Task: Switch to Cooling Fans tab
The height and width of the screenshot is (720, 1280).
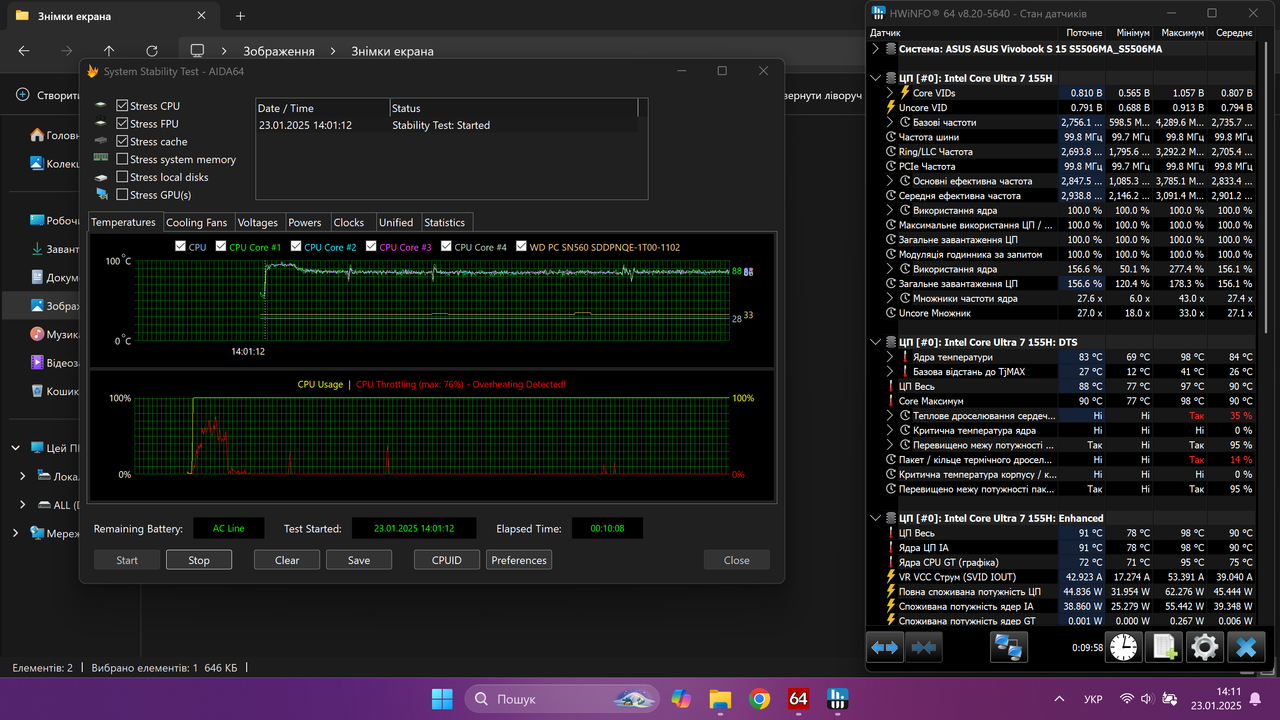Action: point(197,222)
